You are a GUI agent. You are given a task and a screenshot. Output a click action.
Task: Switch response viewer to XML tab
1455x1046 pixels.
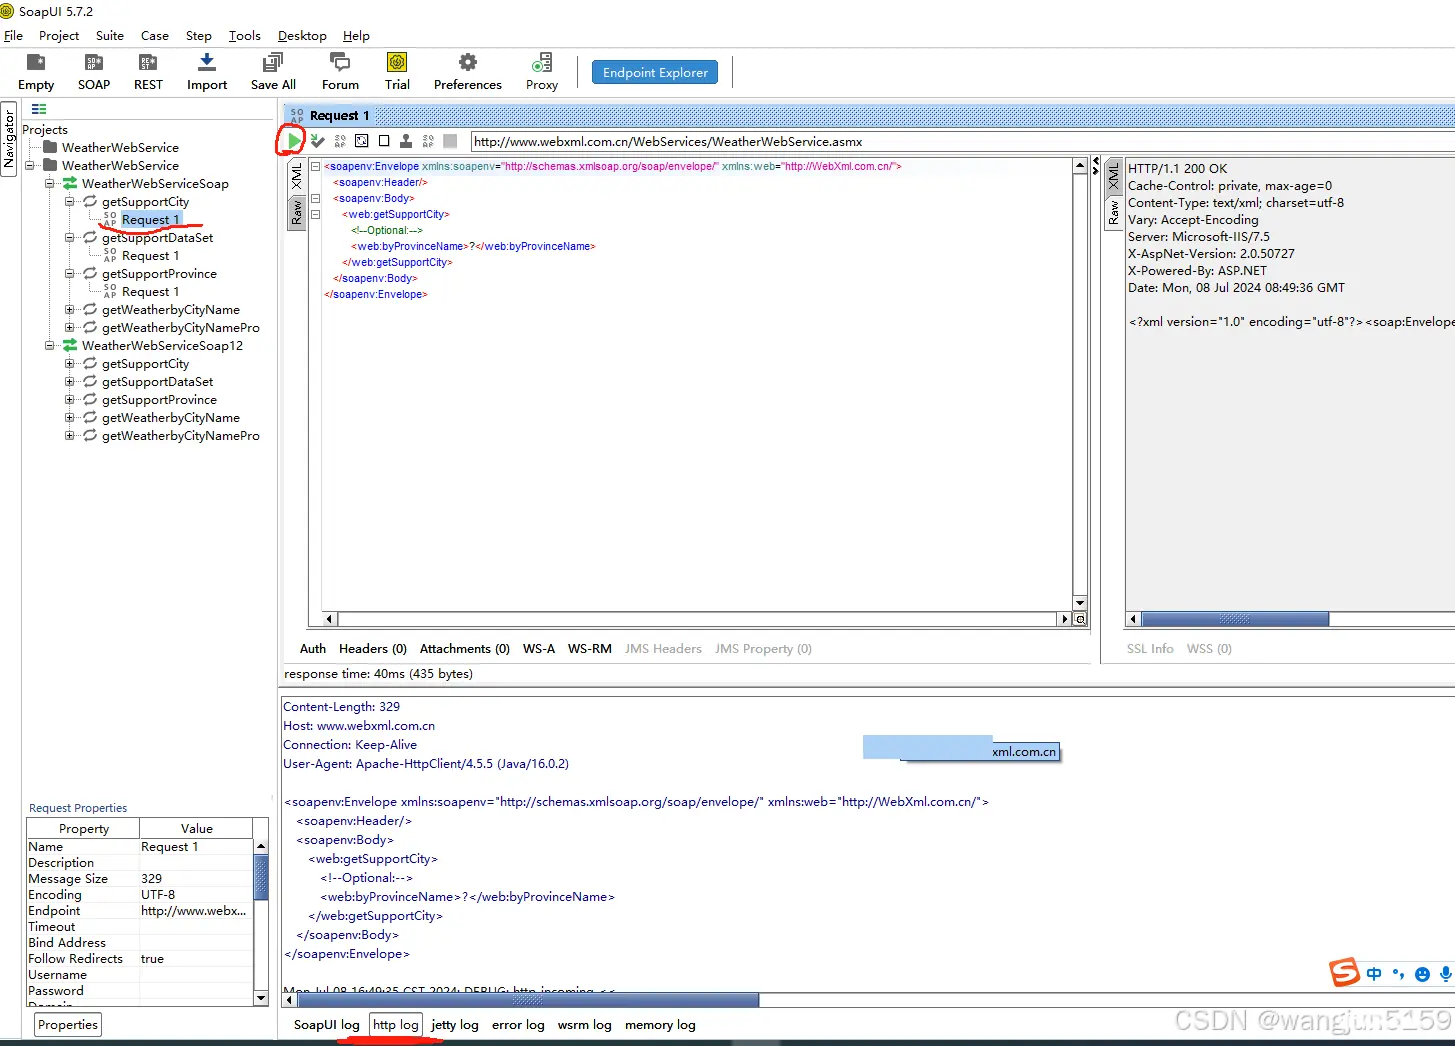[1113, 178]
